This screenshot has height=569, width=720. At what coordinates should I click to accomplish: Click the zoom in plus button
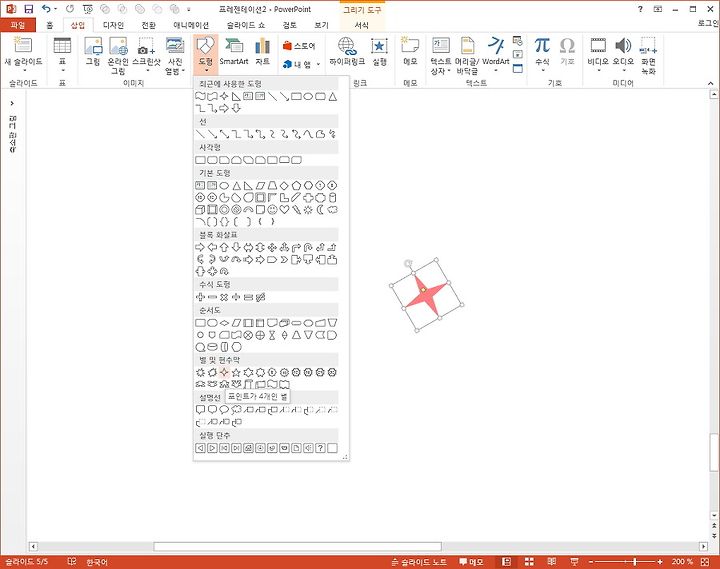point(660,562)
